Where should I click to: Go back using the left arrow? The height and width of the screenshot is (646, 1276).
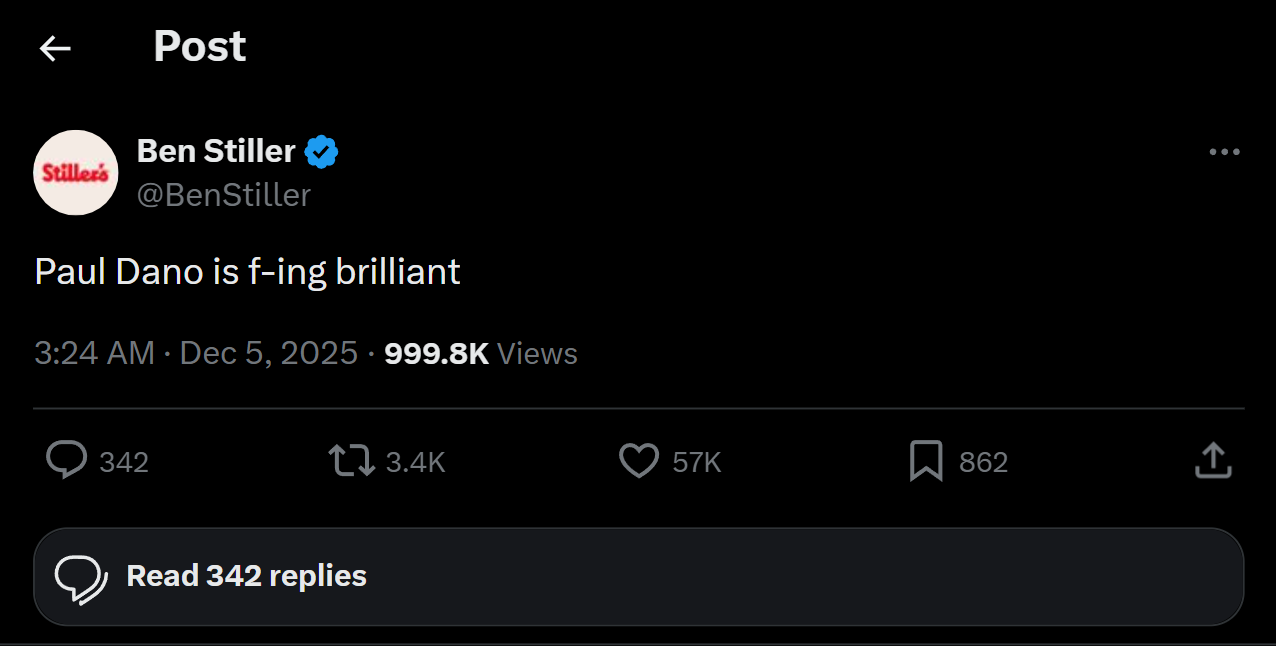pos(55,48)
